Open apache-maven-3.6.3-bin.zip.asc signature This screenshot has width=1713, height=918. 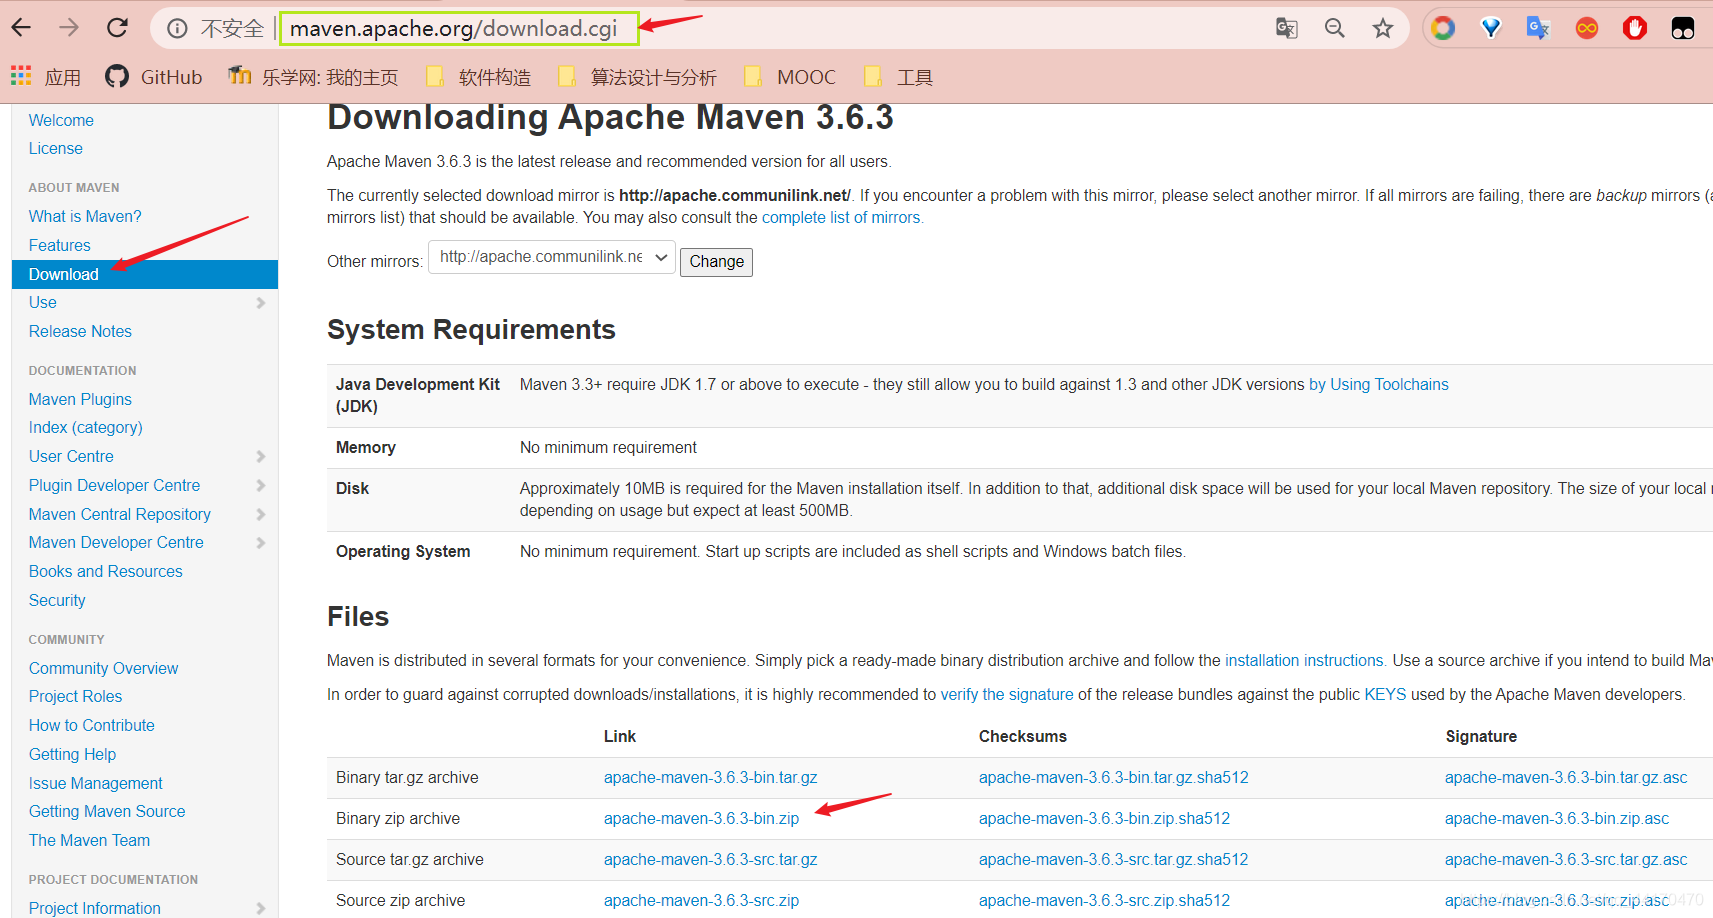[1557, 818]
